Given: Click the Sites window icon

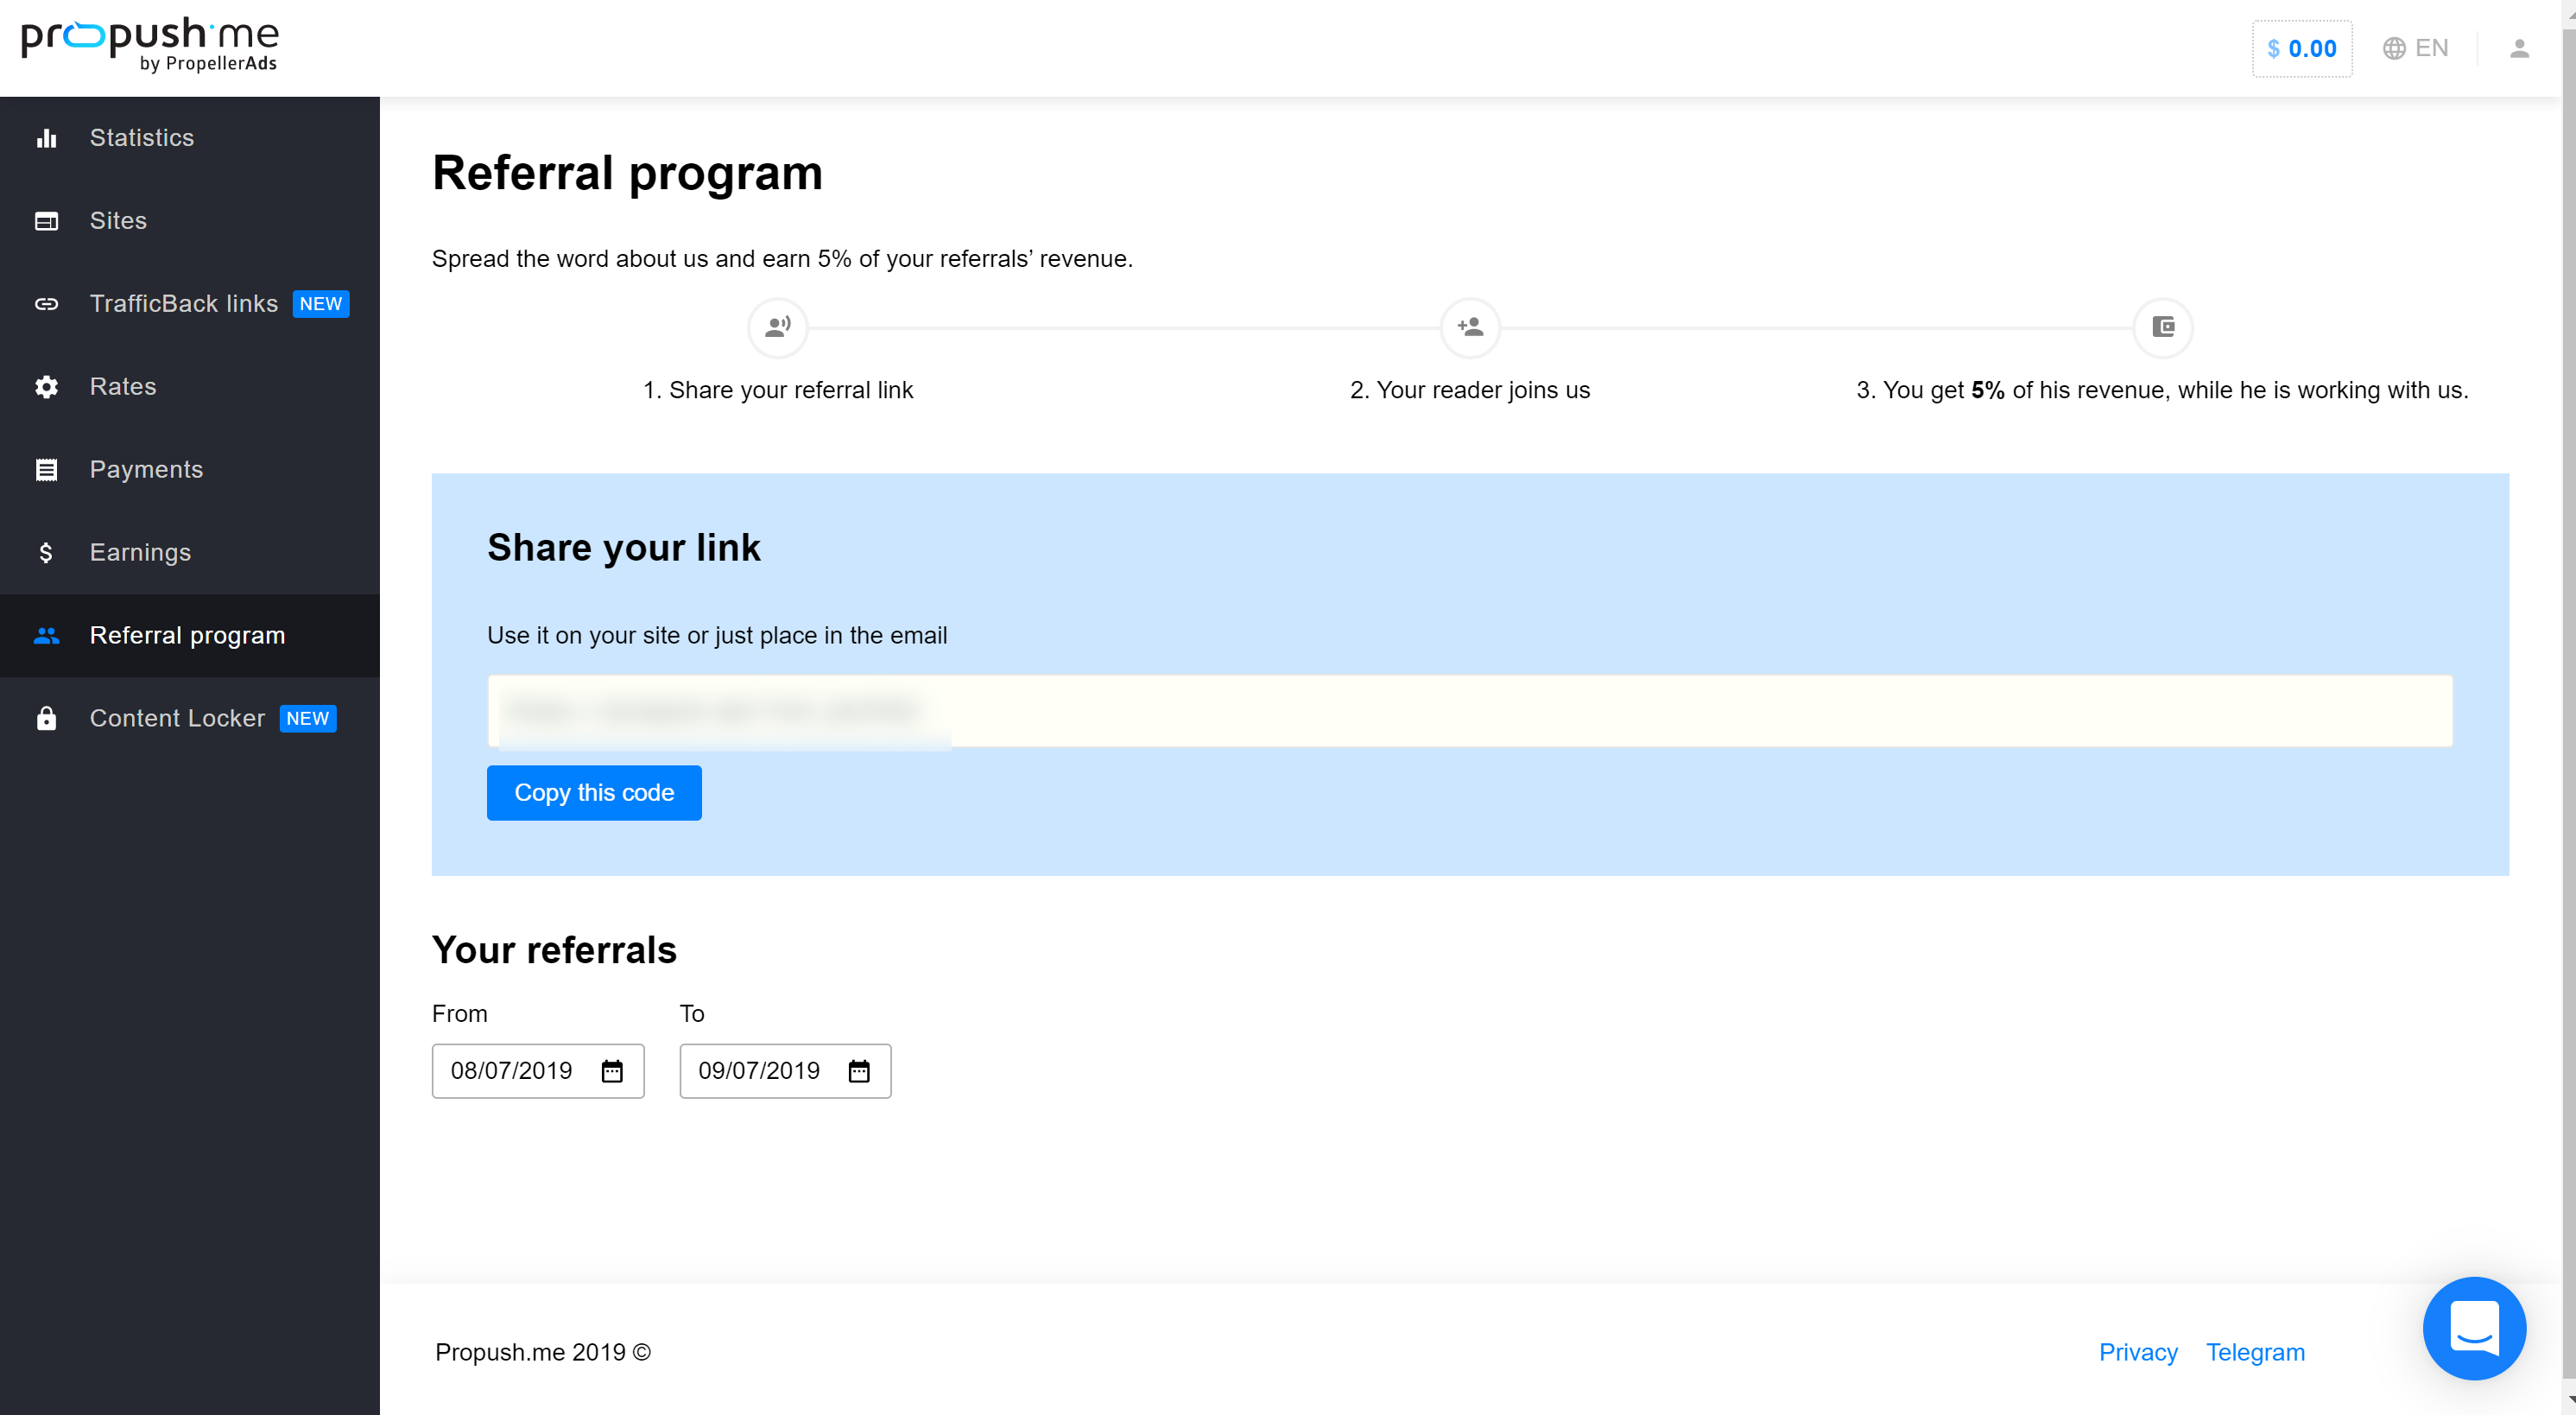Looking at the screenshot, I should 46,221.
